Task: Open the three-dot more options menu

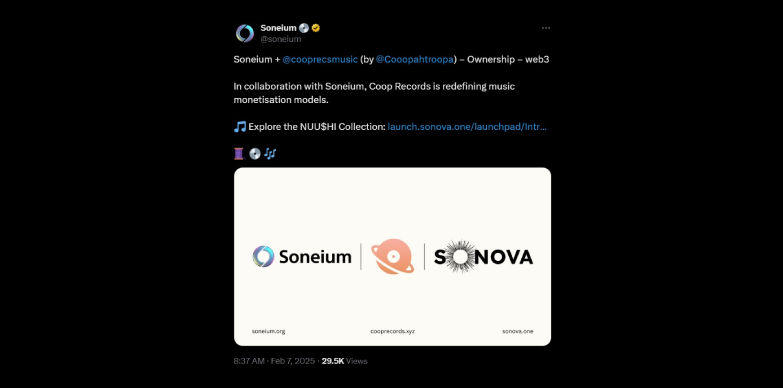Action: 546,28
